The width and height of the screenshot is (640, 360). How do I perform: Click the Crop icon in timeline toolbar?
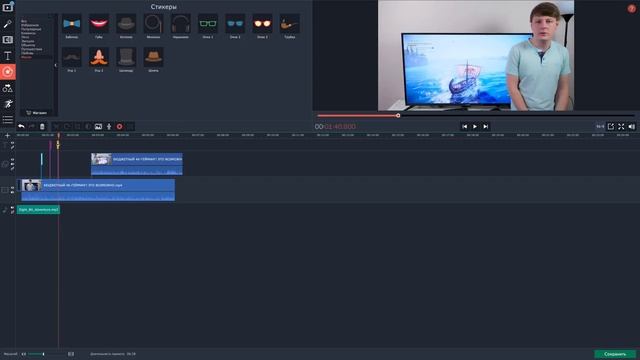pyautogui.click(x=78, y=127)
